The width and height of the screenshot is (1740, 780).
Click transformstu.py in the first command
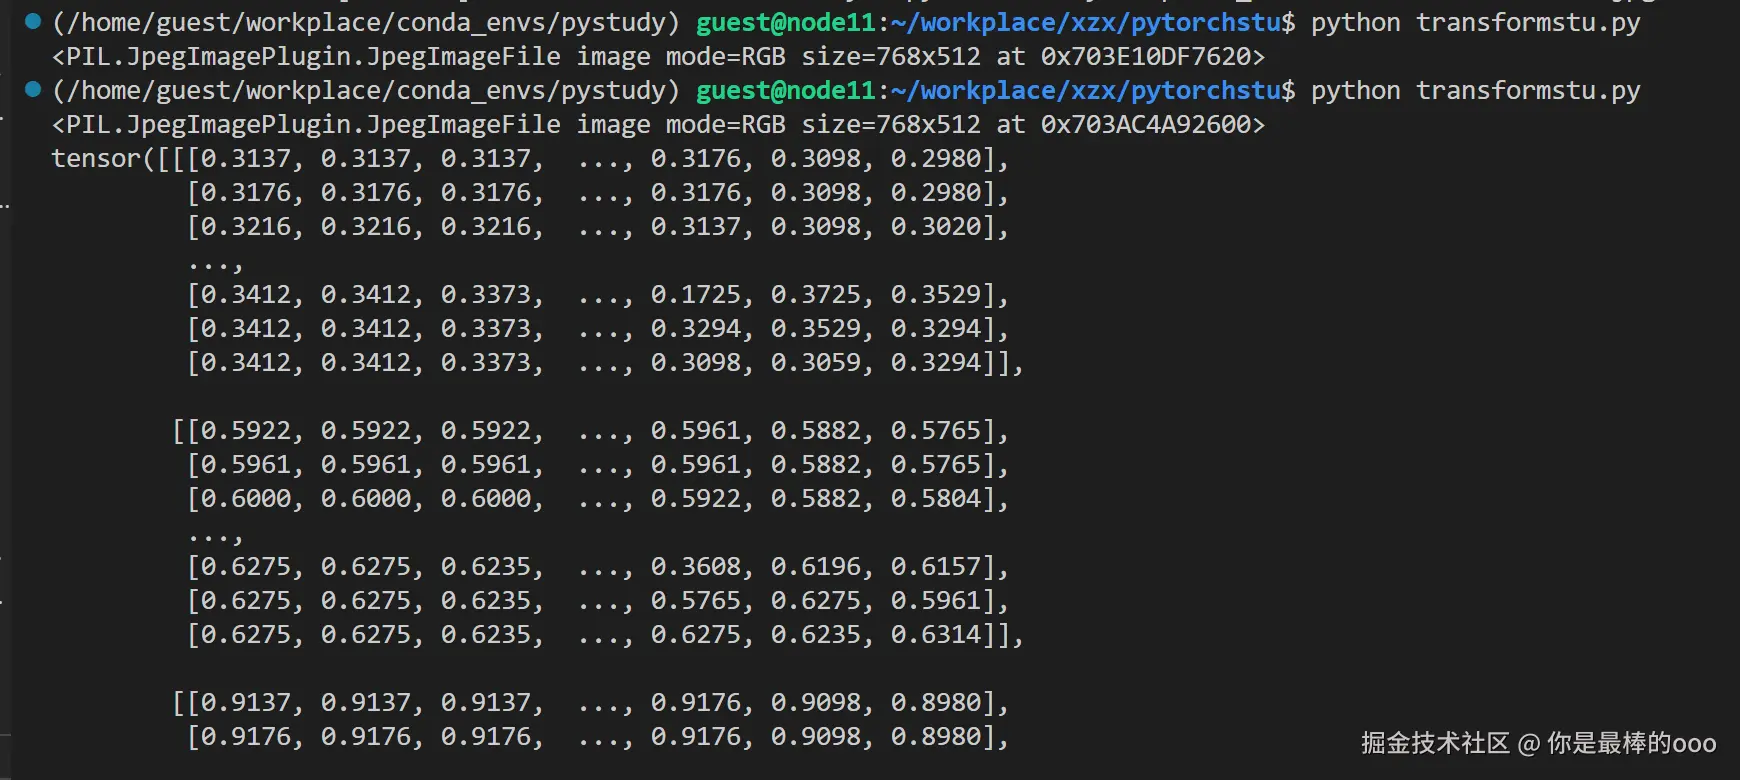tap(1527, 22)
